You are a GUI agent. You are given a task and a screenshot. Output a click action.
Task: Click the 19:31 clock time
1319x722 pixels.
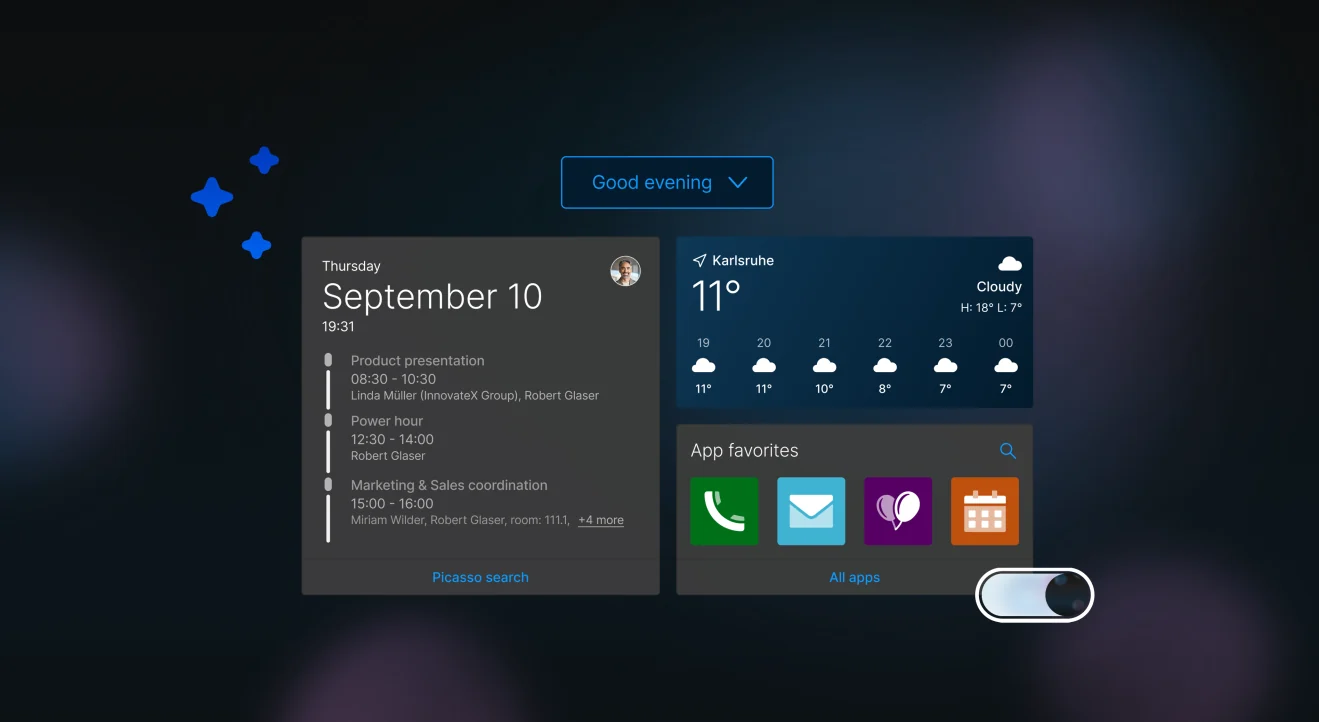pyautogui.click(x=338, y=326)
